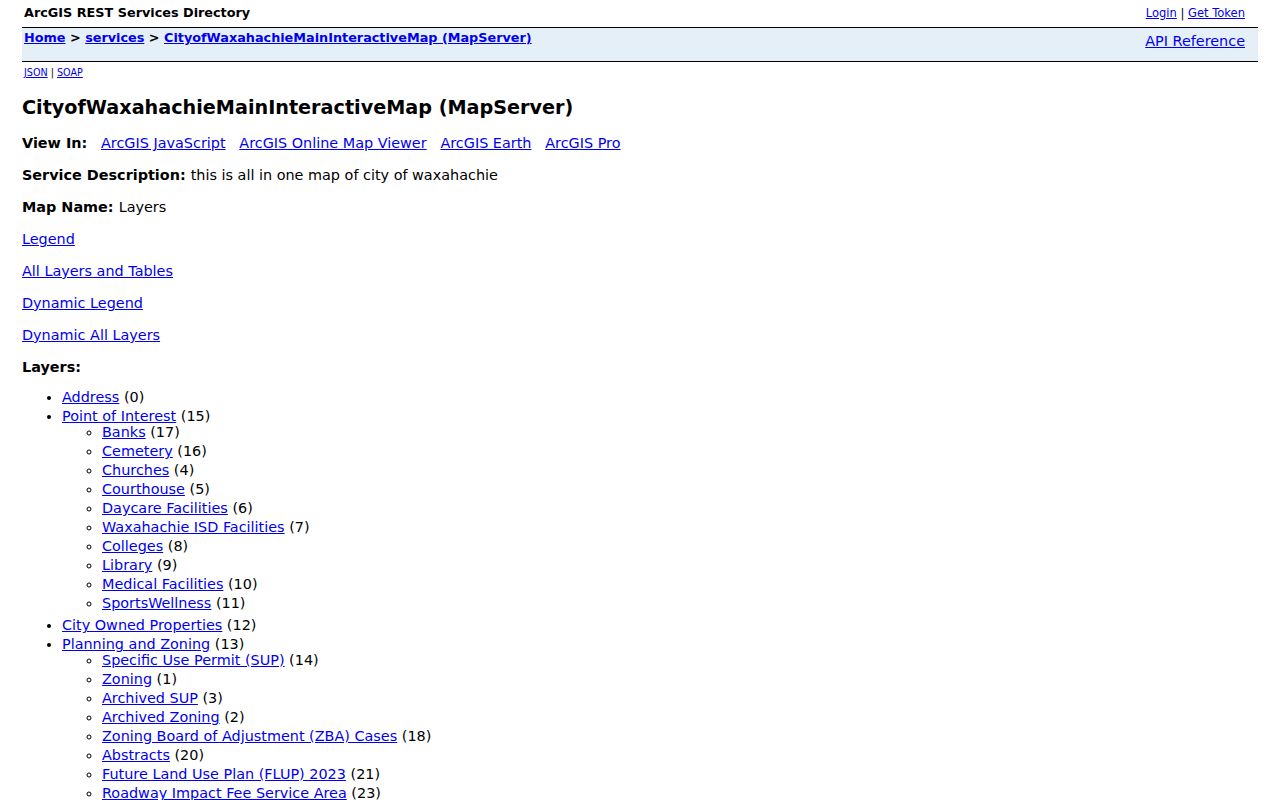This screenshot has width=1280, height=800.
Task: Open the Dynamic Legend link
Action: click(x=82, y=303)
